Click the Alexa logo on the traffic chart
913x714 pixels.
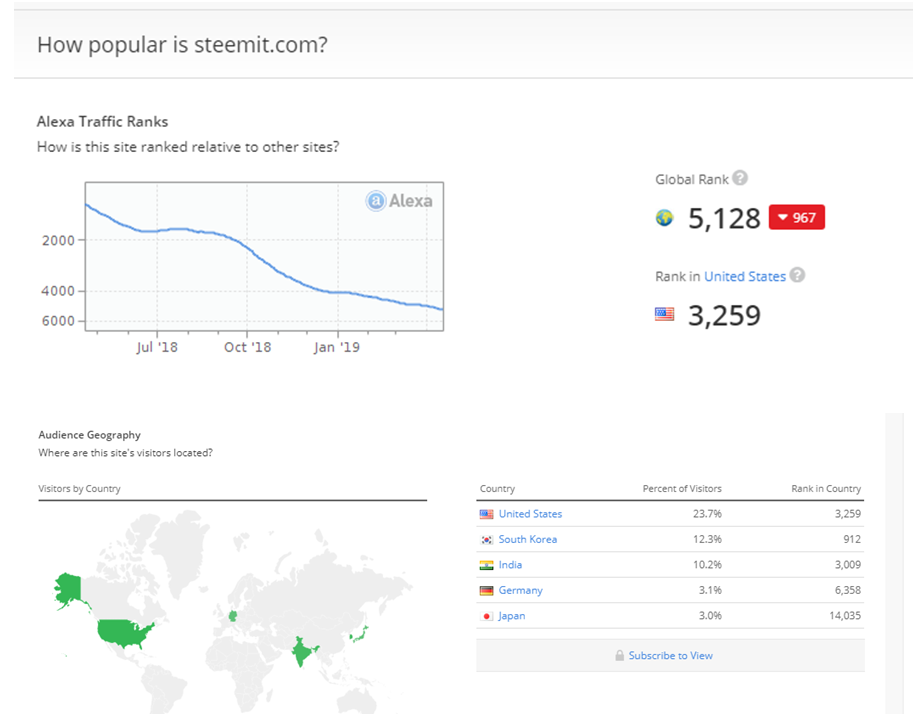399,201
